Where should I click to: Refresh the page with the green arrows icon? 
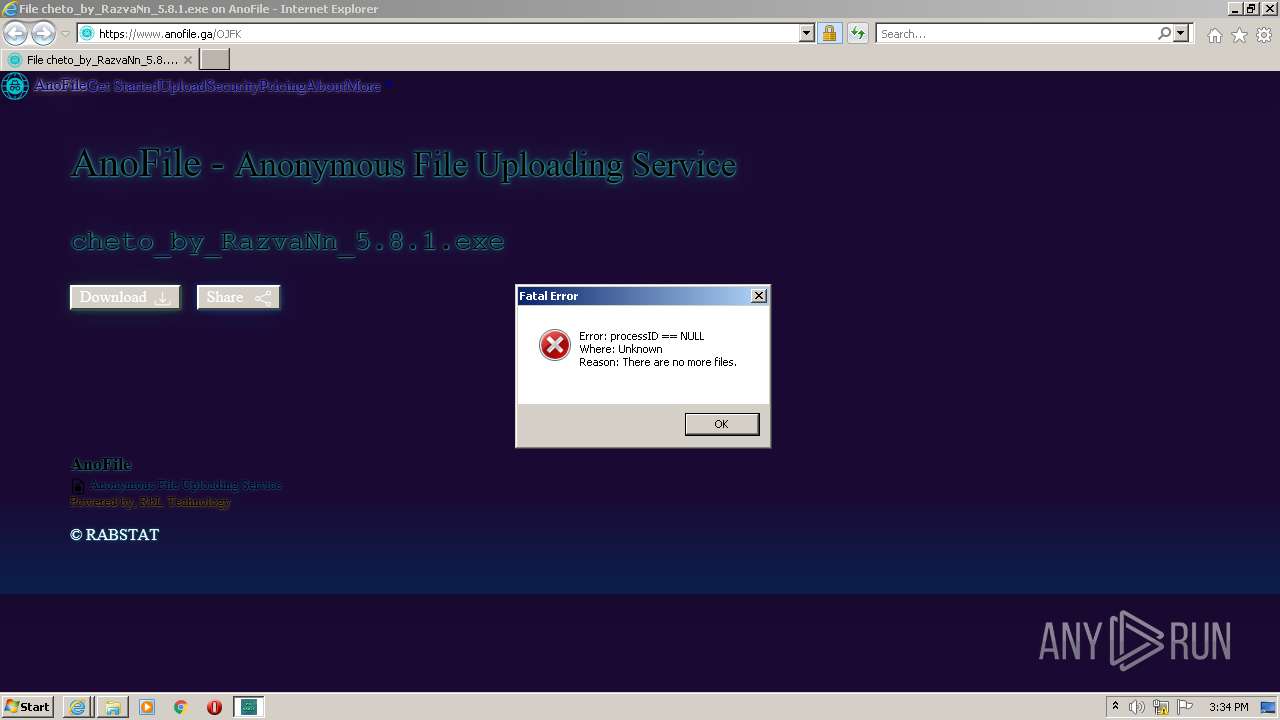pos(857,34)
